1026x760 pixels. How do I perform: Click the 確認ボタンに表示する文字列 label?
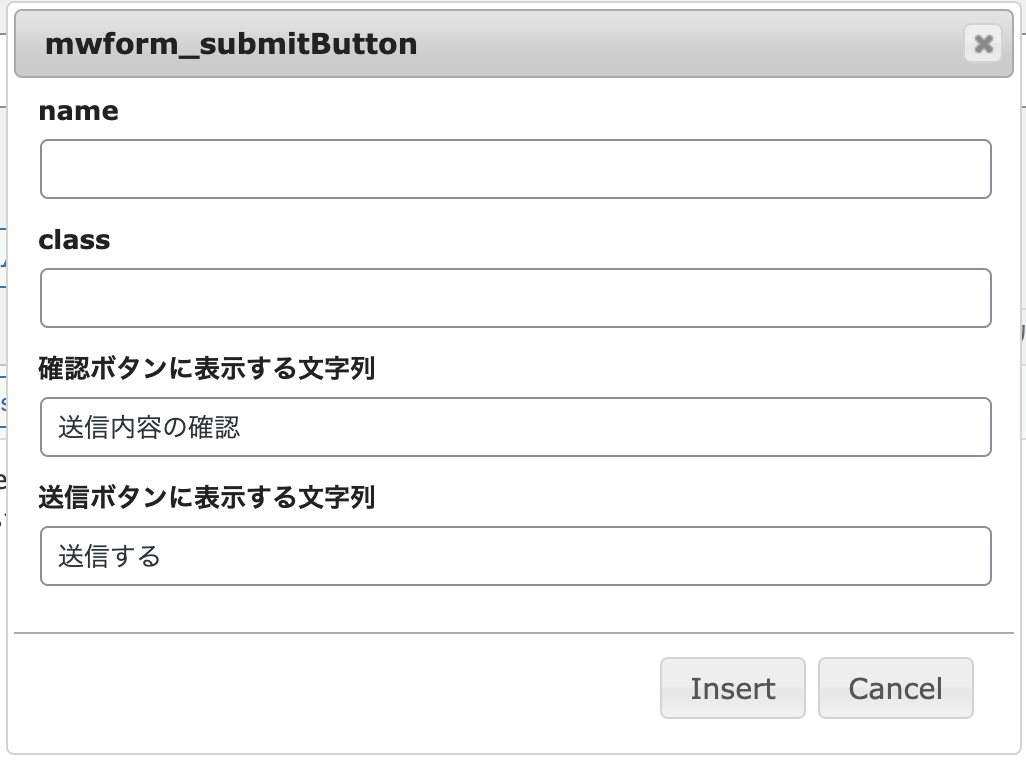click(x=207, y=369)
